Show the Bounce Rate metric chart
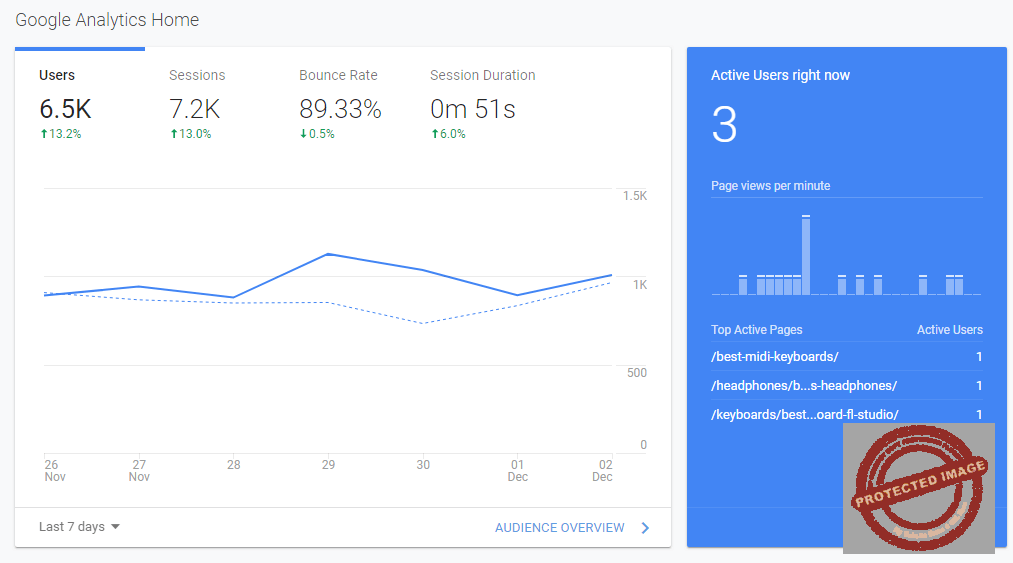The height and width of the screenshot is (563, 1013). [x=339, y=105]
